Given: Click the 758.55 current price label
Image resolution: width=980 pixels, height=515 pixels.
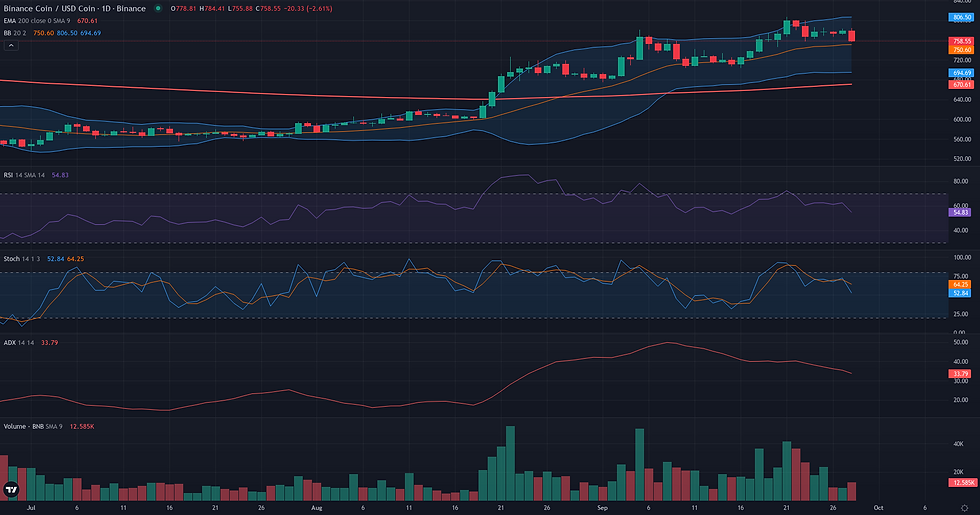Looking at the screenshot, I should (x=961, y=41).
